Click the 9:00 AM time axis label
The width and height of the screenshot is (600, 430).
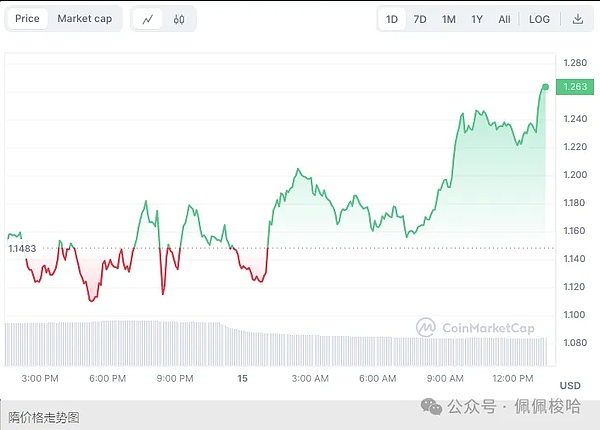pyautogui.click(x=445, y=378)
